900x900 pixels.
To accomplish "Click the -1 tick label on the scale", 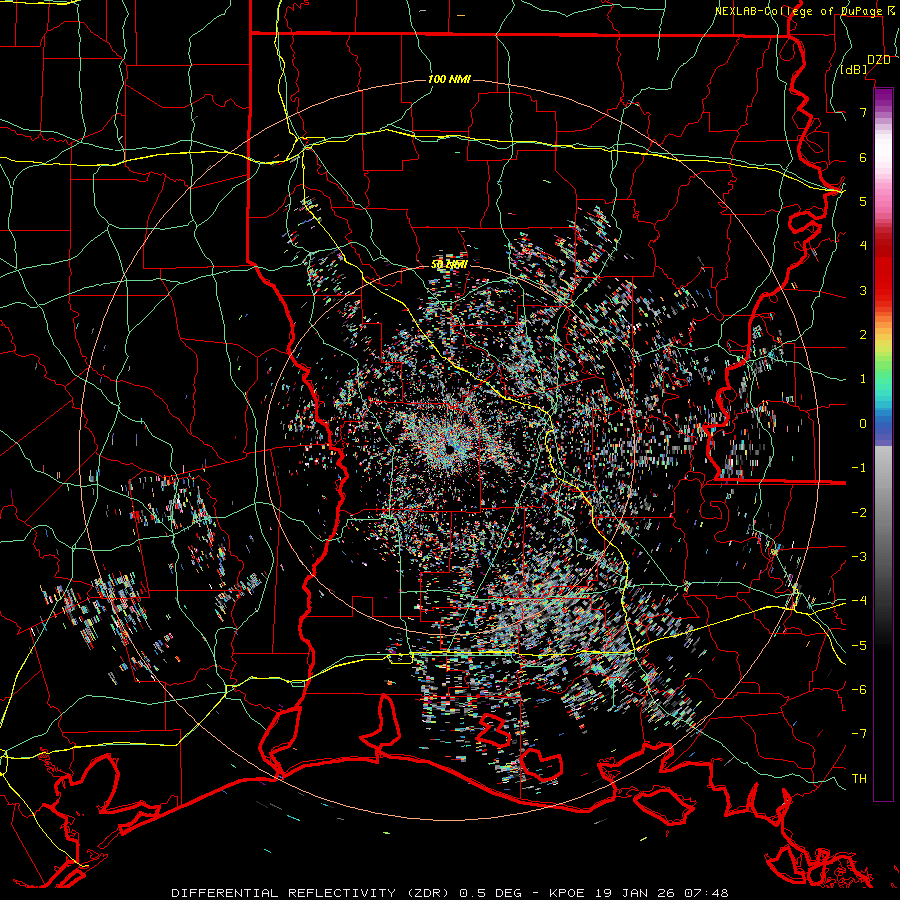I will (x=859, y=468).
